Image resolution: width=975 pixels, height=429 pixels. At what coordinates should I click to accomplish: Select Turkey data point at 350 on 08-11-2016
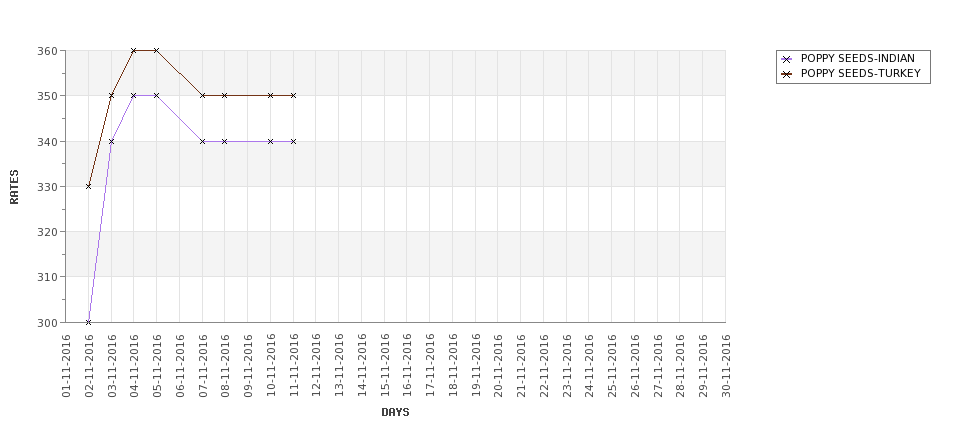tap(224, 96)
